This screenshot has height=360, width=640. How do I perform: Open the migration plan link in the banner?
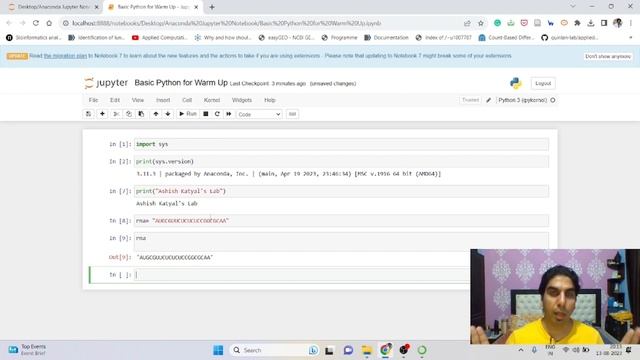[65, 56]
